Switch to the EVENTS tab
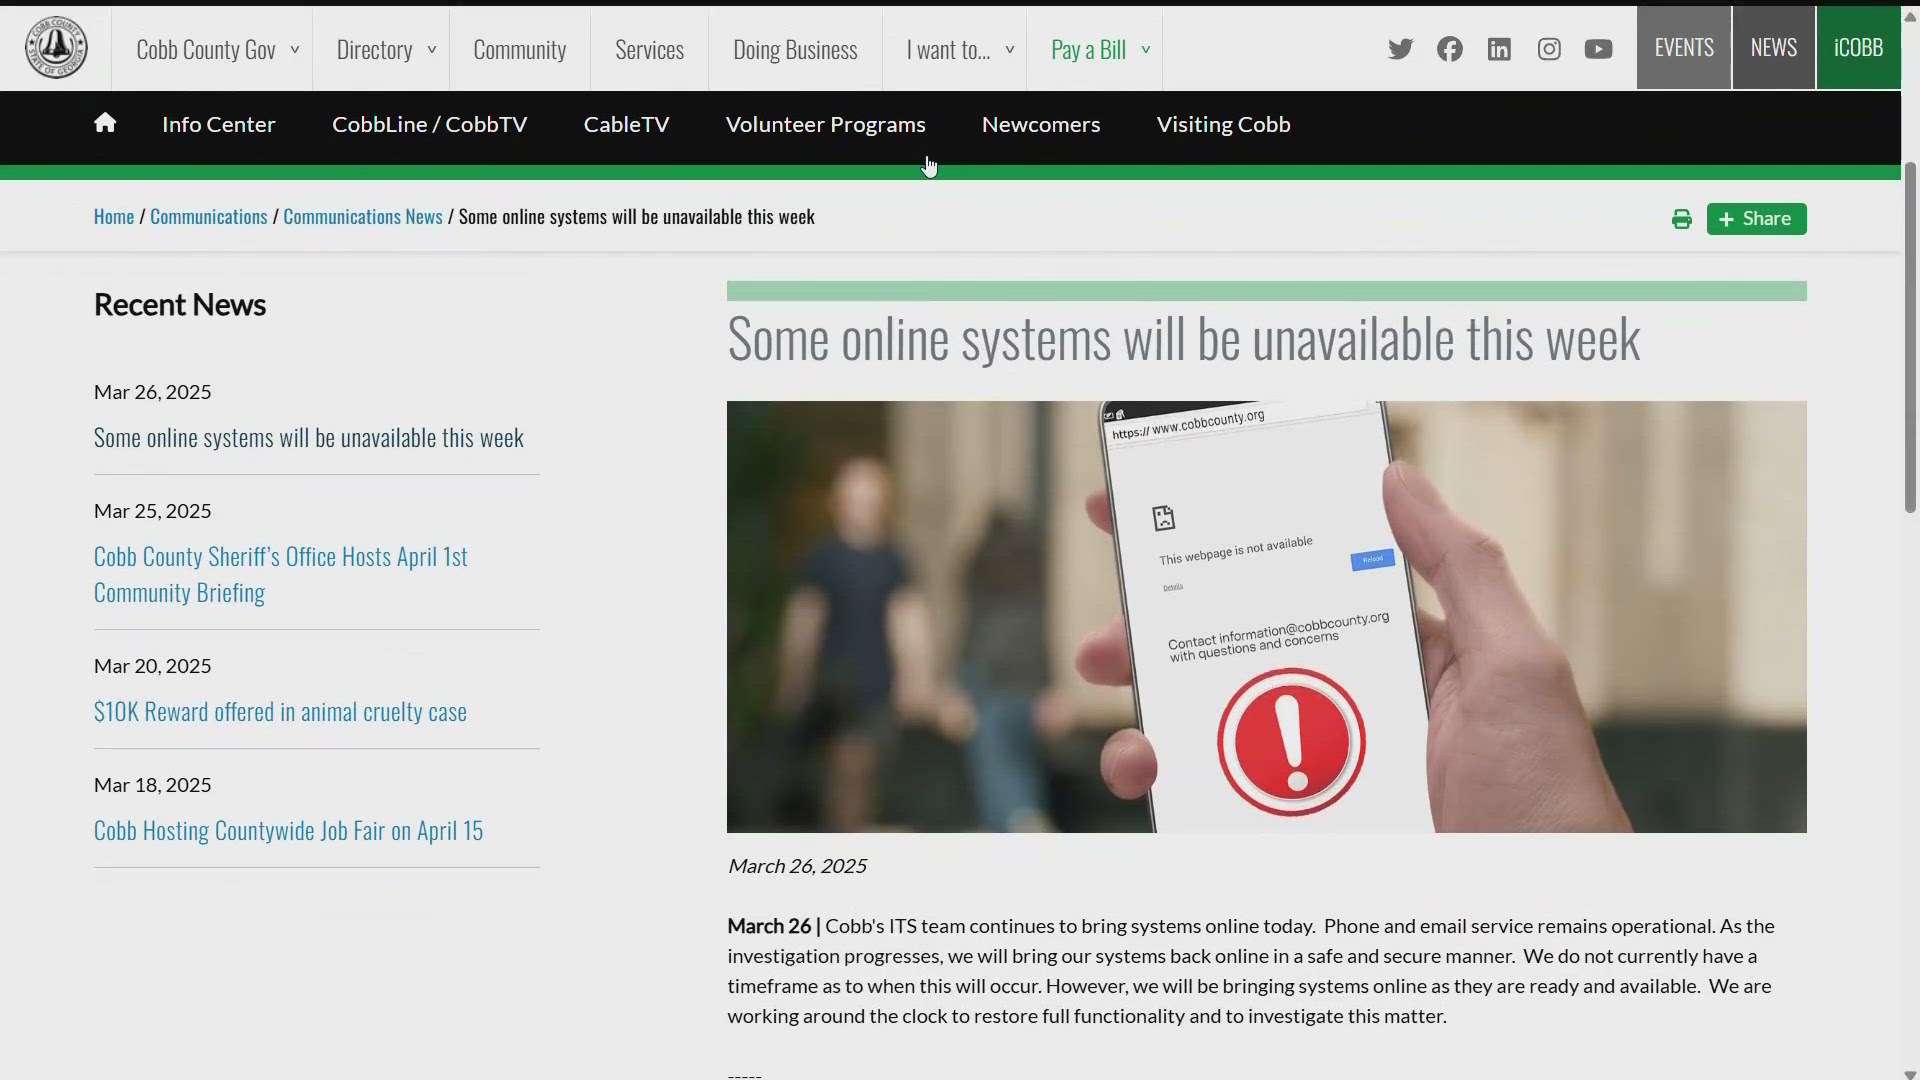 click(x=1683, y=48)
